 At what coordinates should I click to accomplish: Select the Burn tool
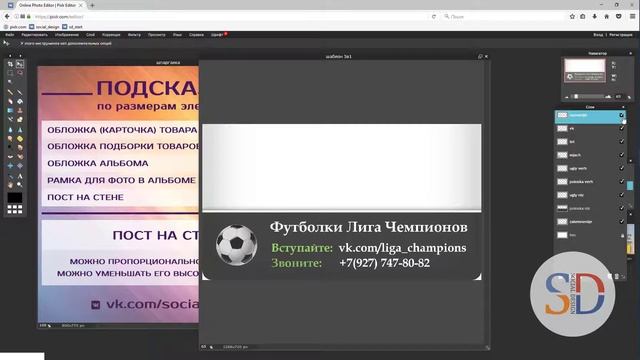[x=20, y=148]
